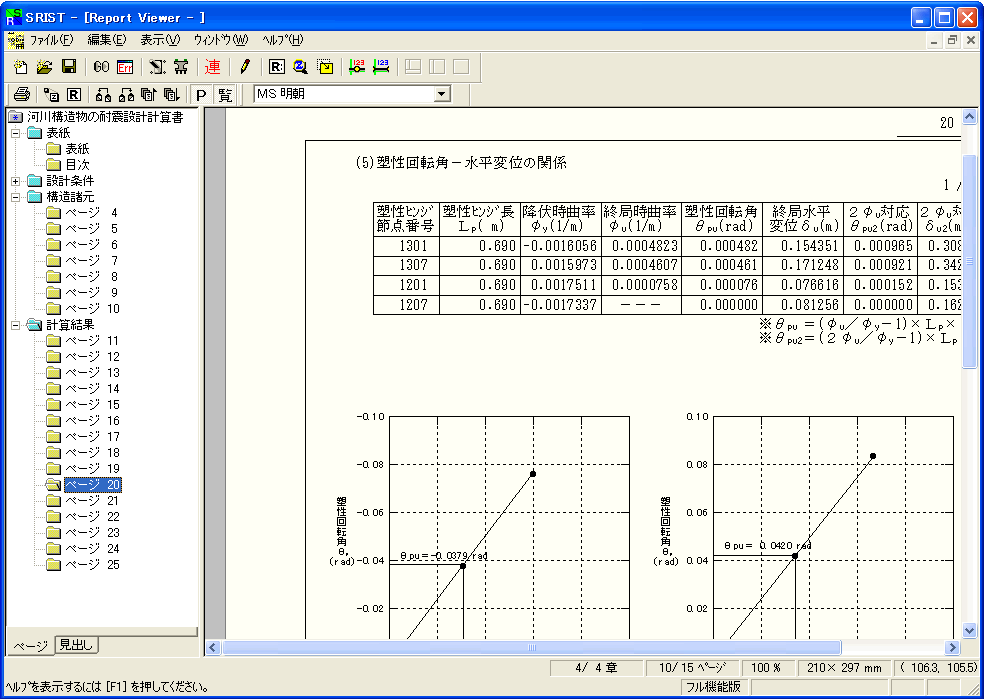984x699 pixels.
Task: Click table cell 1301 in the report
Action: click(406, 246)
